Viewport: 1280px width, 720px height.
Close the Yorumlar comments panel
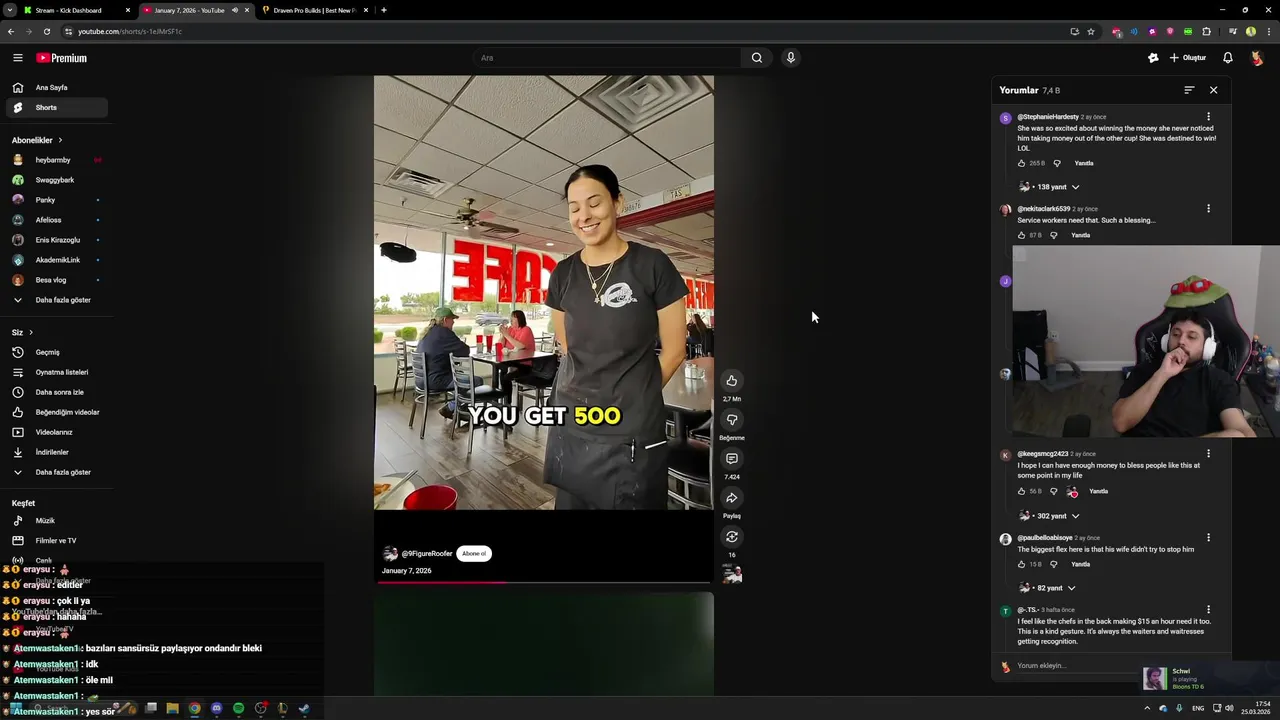click(1214, 90)
